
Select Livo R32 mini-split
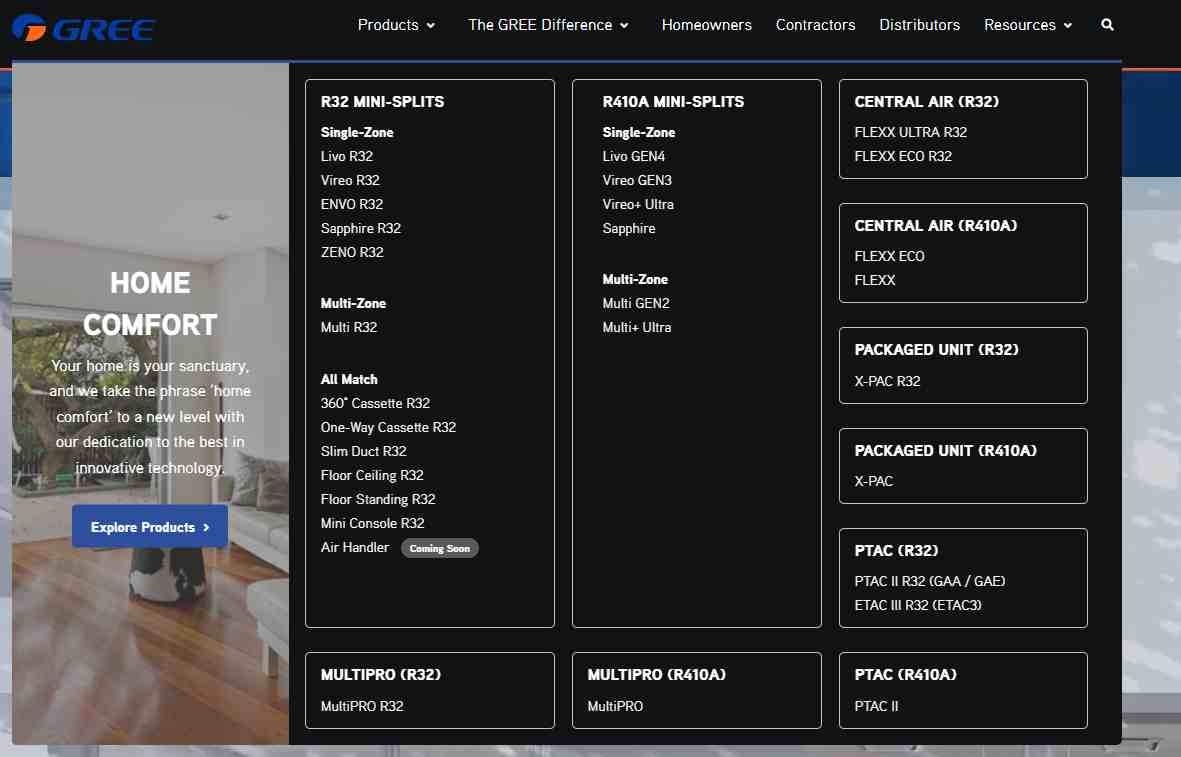click(346, 156)
